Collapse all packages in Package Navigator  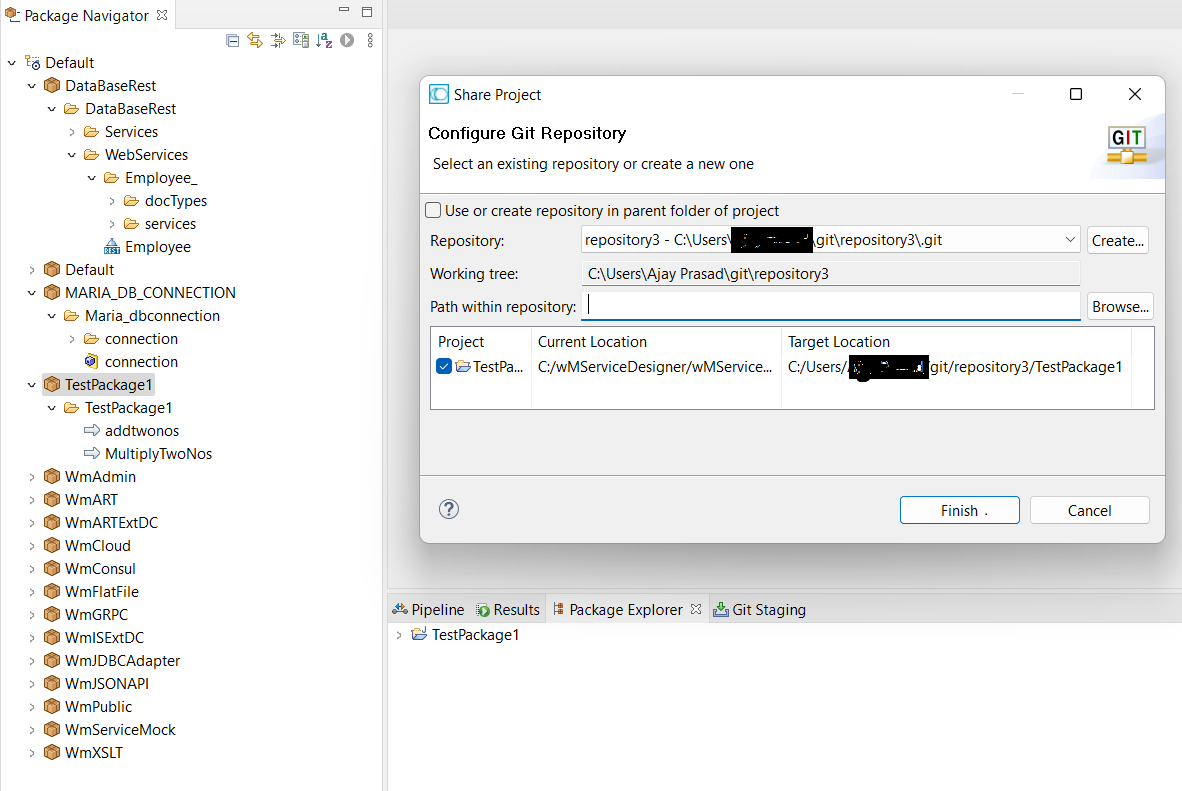232,40
